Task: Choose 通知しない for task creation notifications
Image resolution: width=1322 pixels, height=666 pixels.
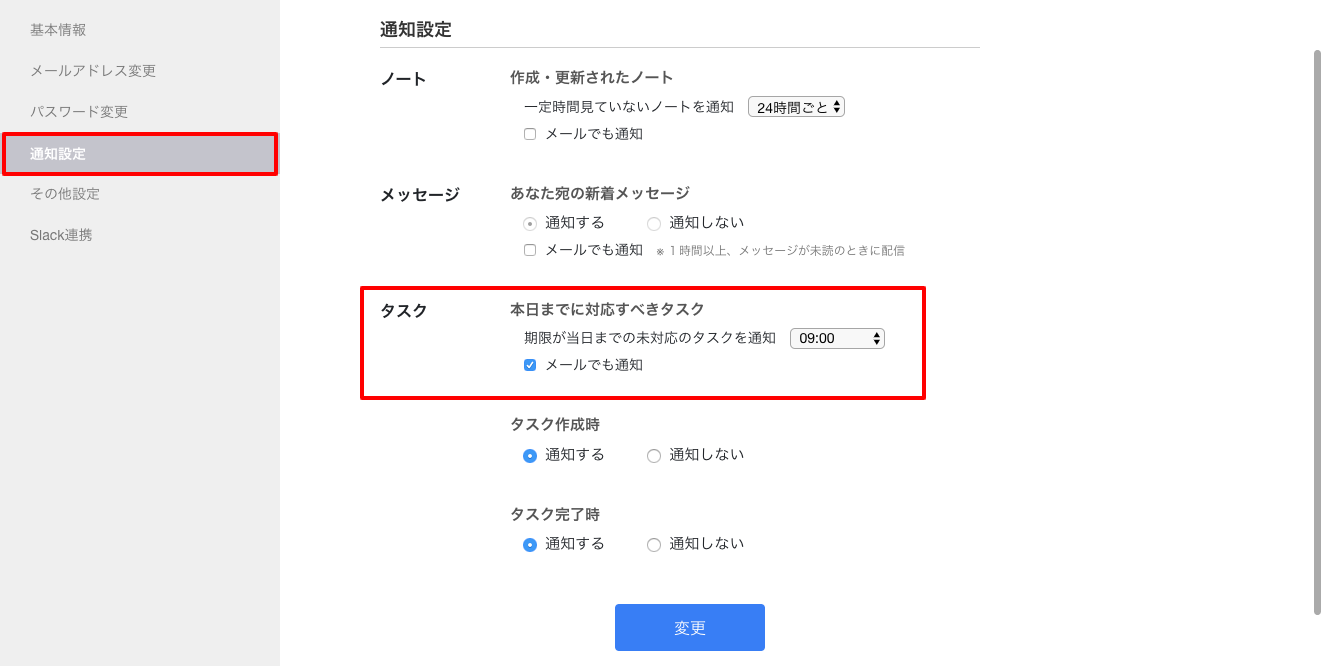Action: pyautogui.click(x=654, y=454)
